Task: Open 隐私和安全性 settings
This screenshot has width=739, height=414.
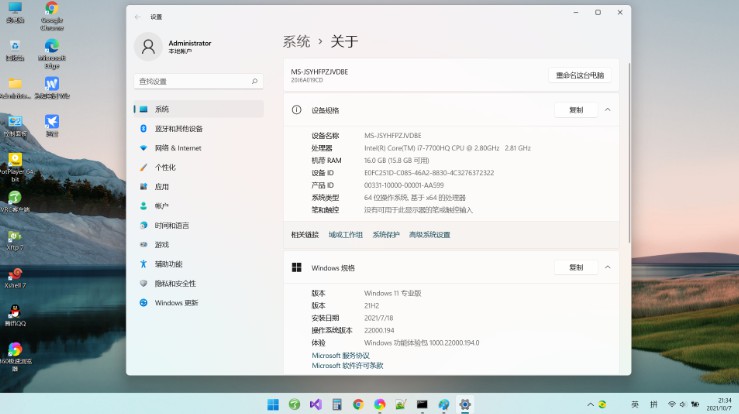Action: (x=198, y=283)
